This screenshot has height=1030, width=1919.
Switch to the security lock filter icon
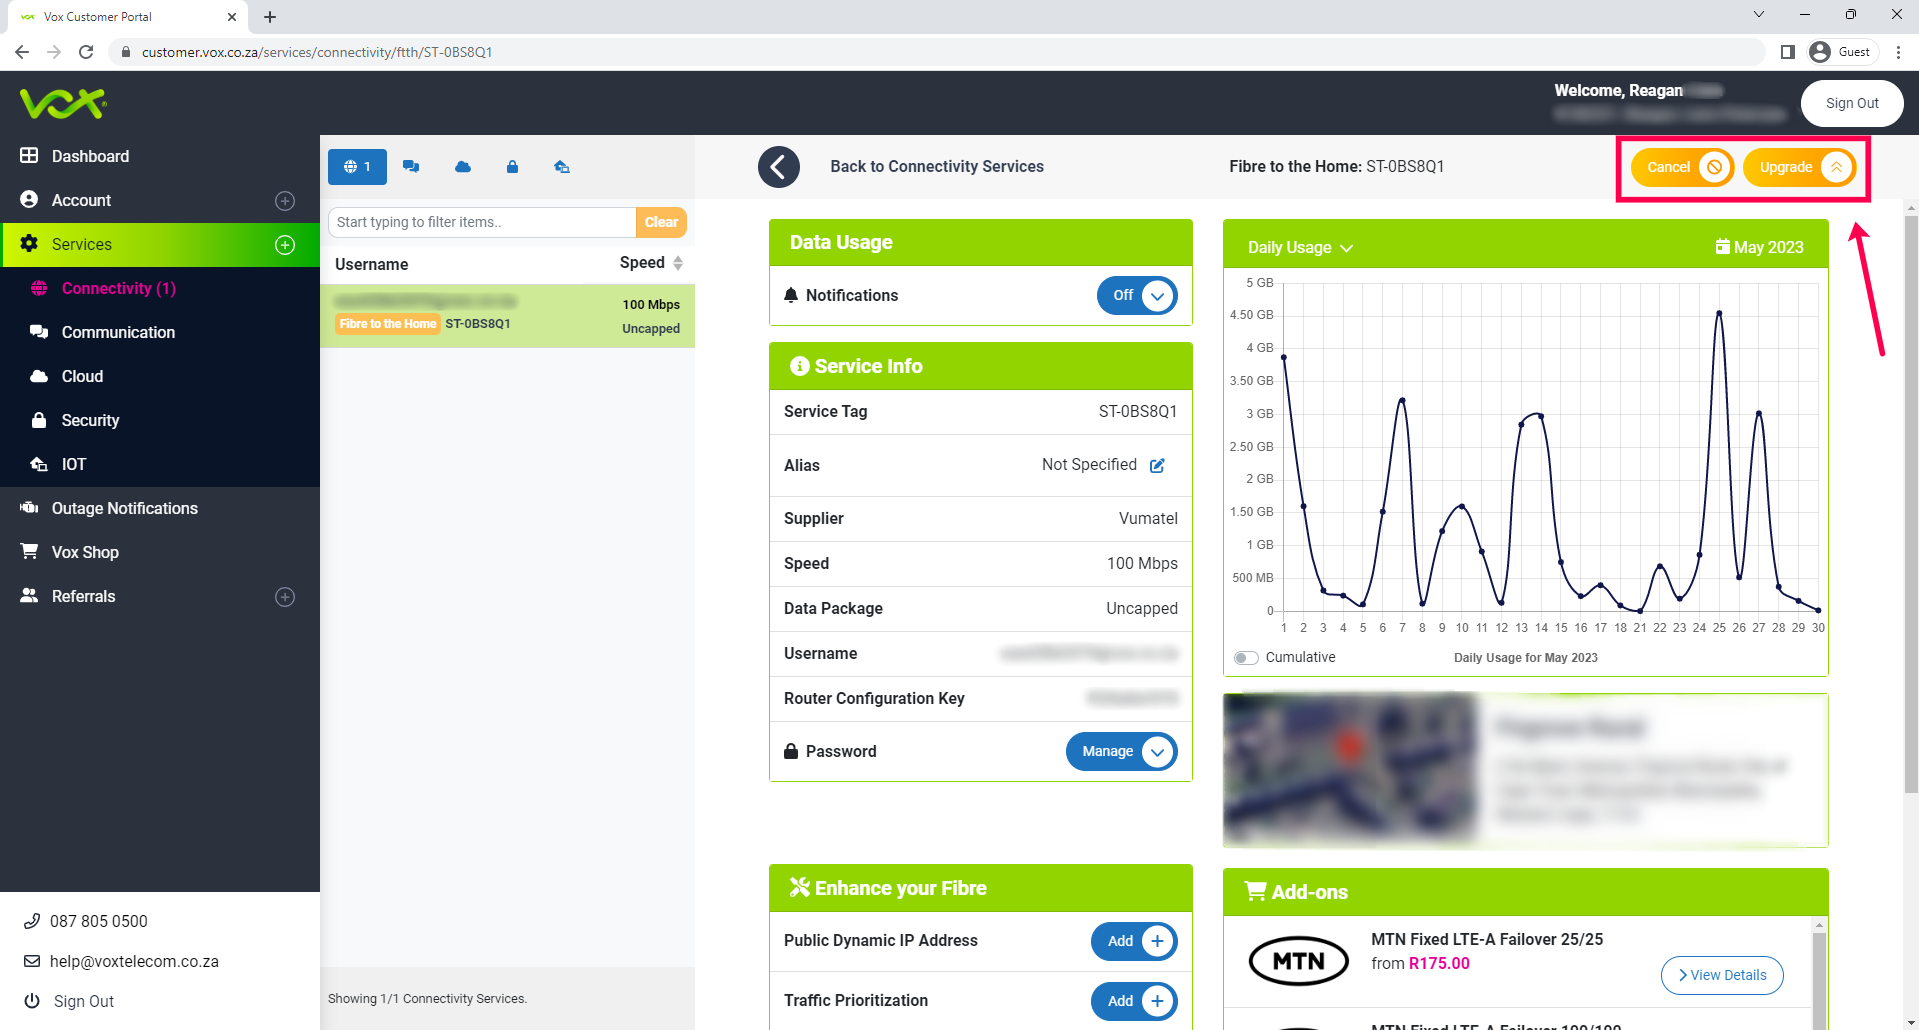tap(512, 167)
